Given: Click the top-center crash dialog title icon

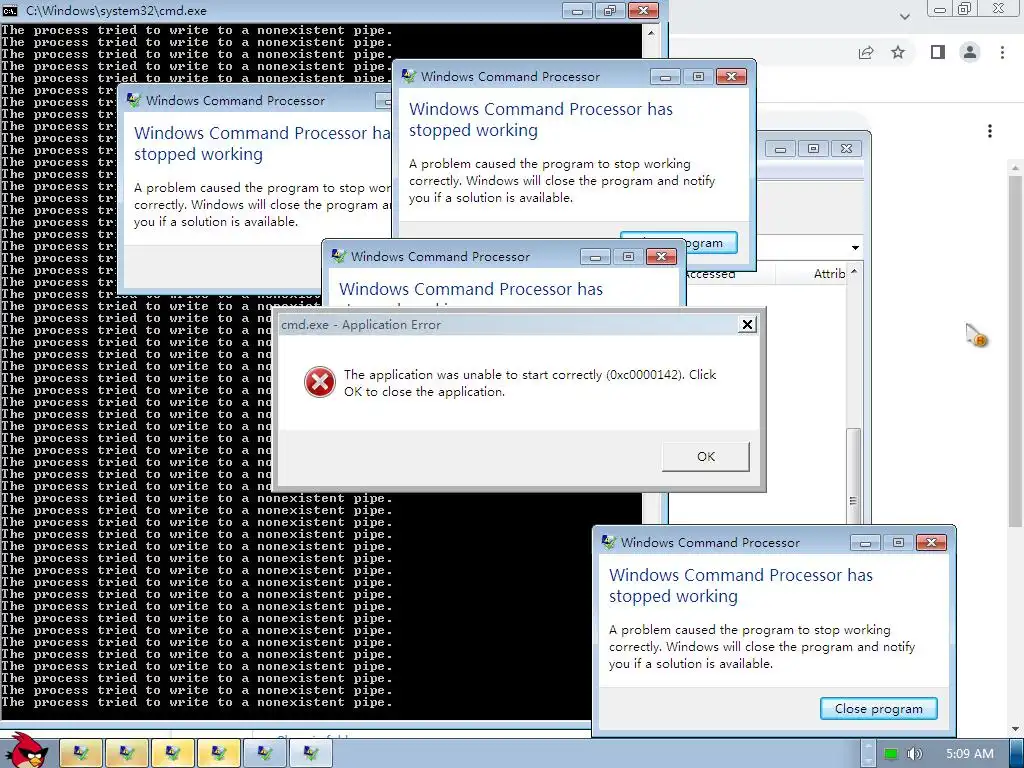Looking at the screenshot, I should [409, 76].
